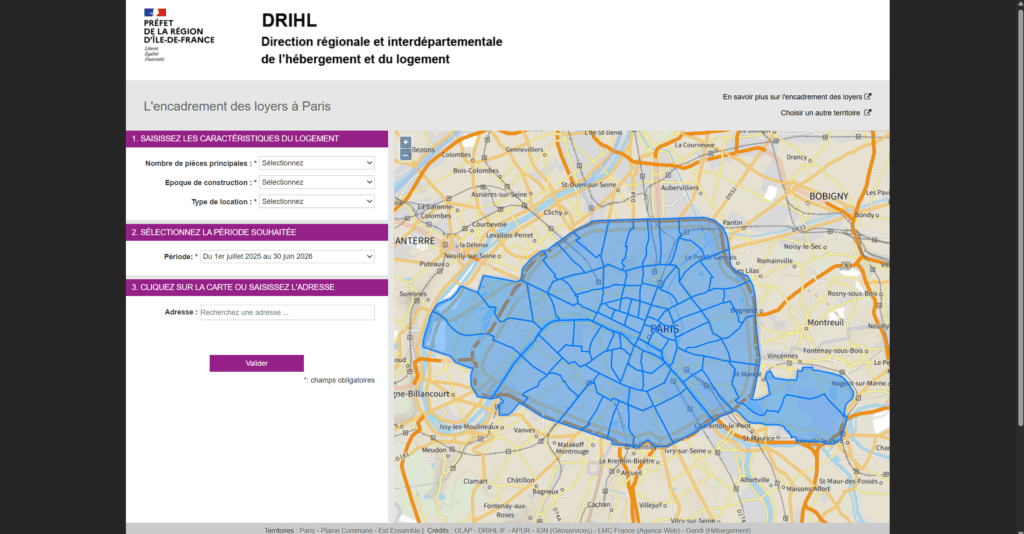Click the 'Charenton-le-Pont' label on the map
This screenshot has width=1024, height=534.
(722, 426)
